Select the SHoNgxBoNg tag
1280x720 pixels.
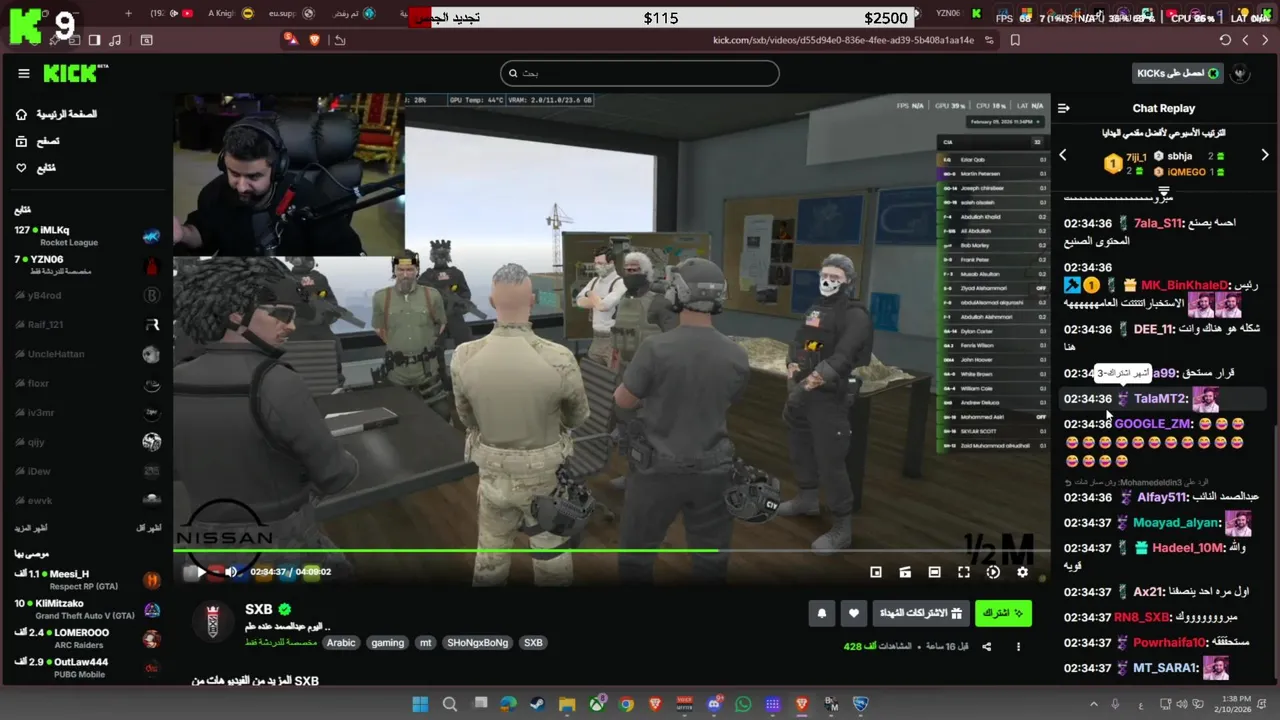pyautogui.click(x=478, y=643)
